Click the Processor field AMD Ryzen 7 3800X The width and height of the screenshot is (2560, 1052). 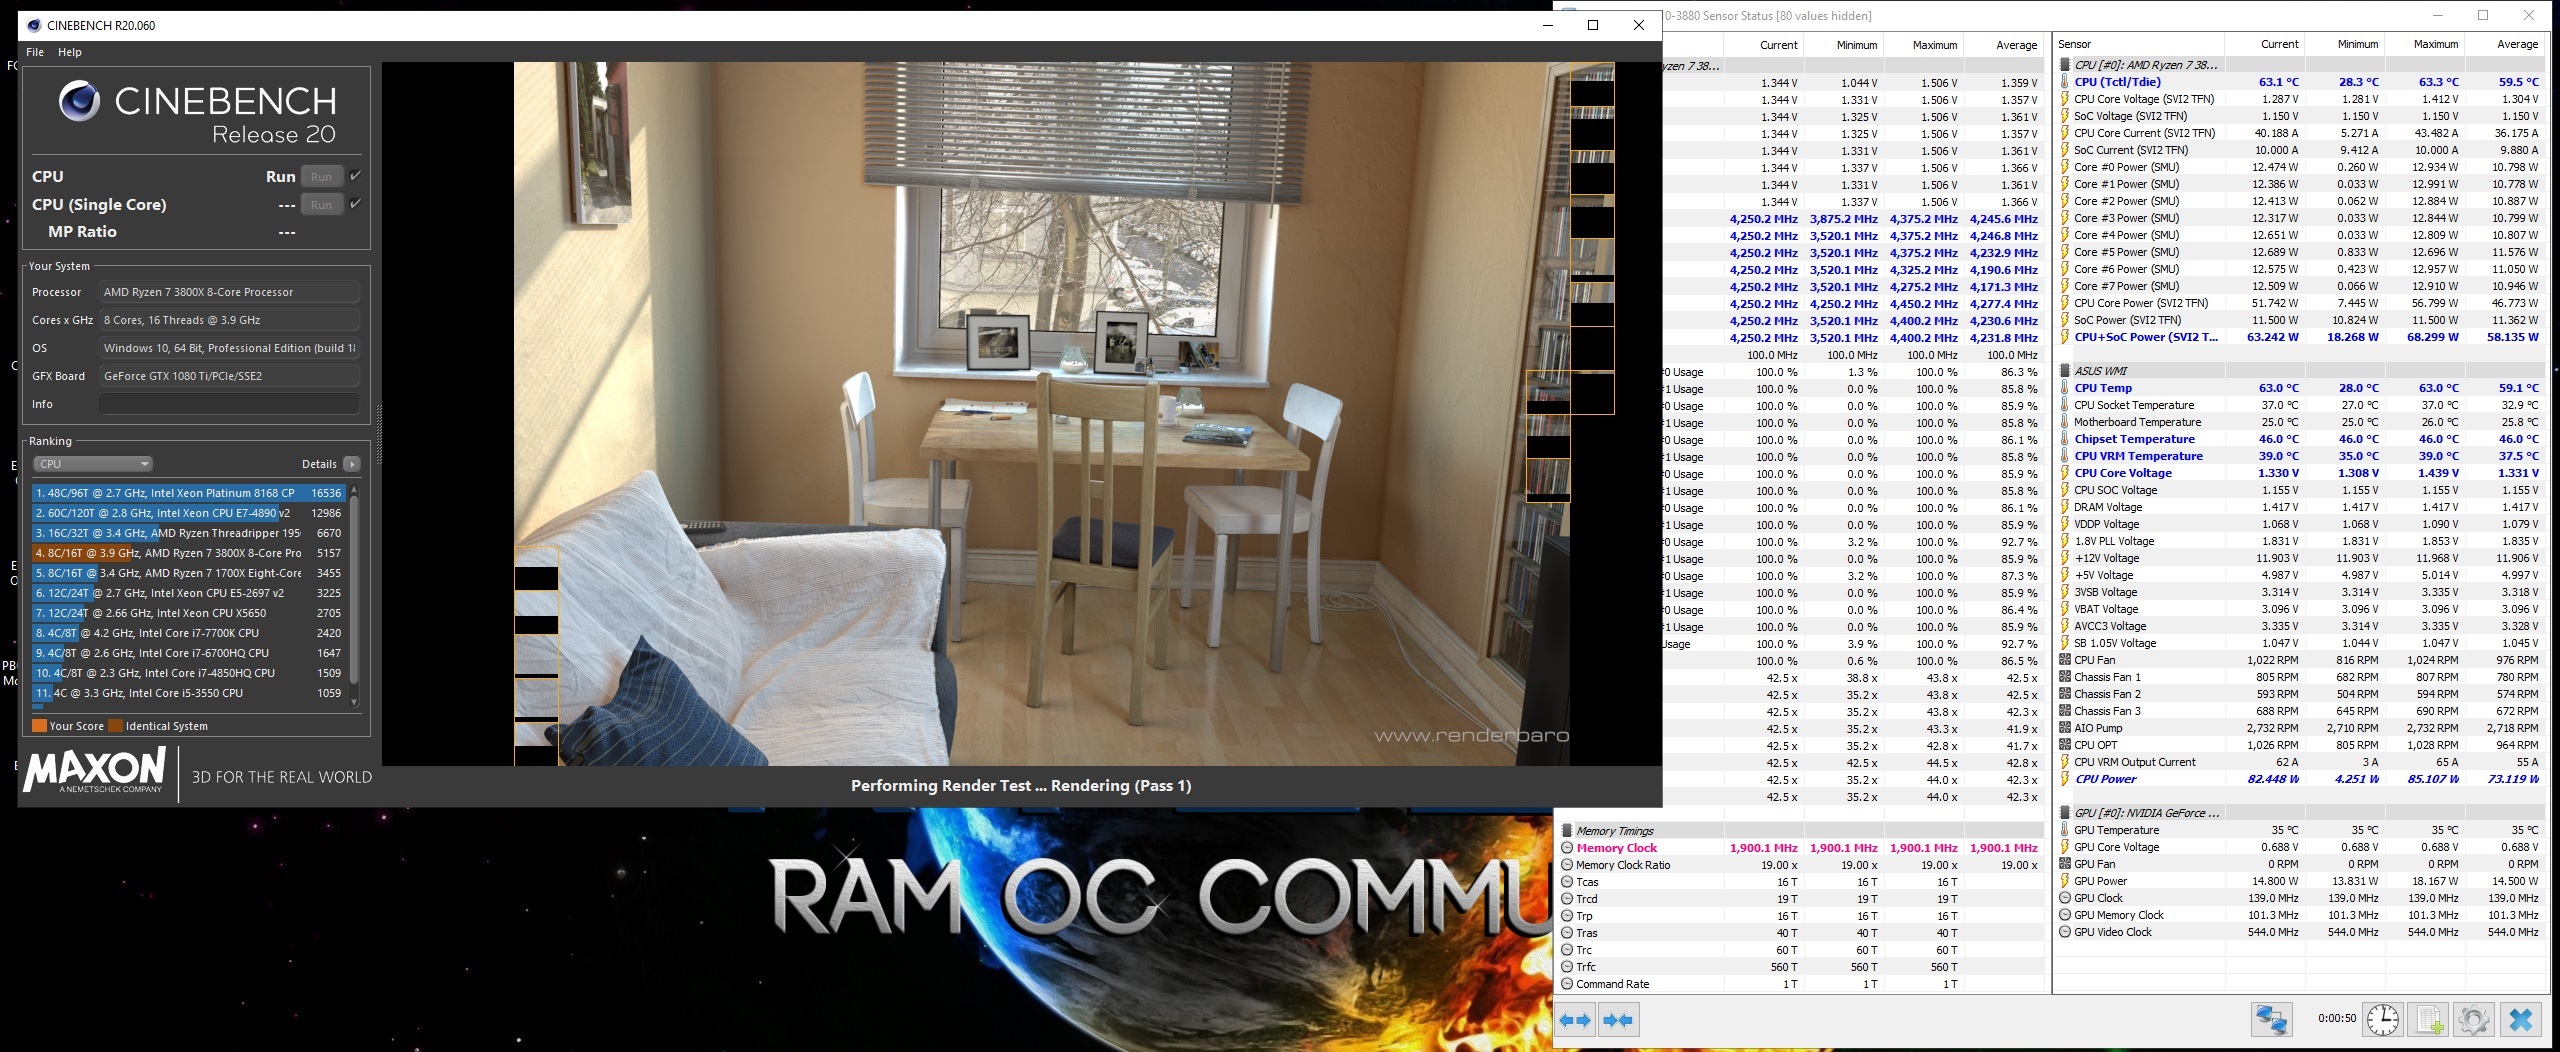coord(229,292)
